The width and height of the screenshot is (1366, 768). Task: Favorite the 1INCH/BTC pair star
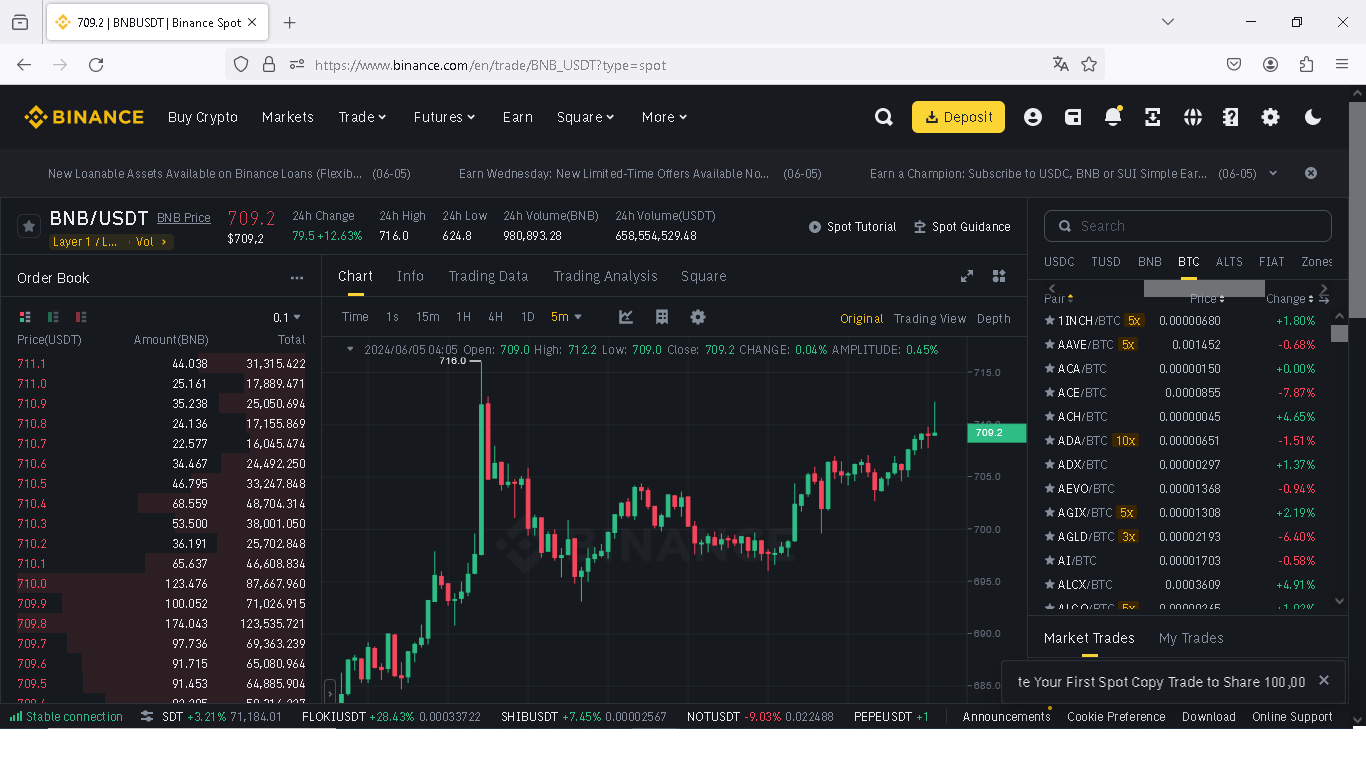point(1050,321)
